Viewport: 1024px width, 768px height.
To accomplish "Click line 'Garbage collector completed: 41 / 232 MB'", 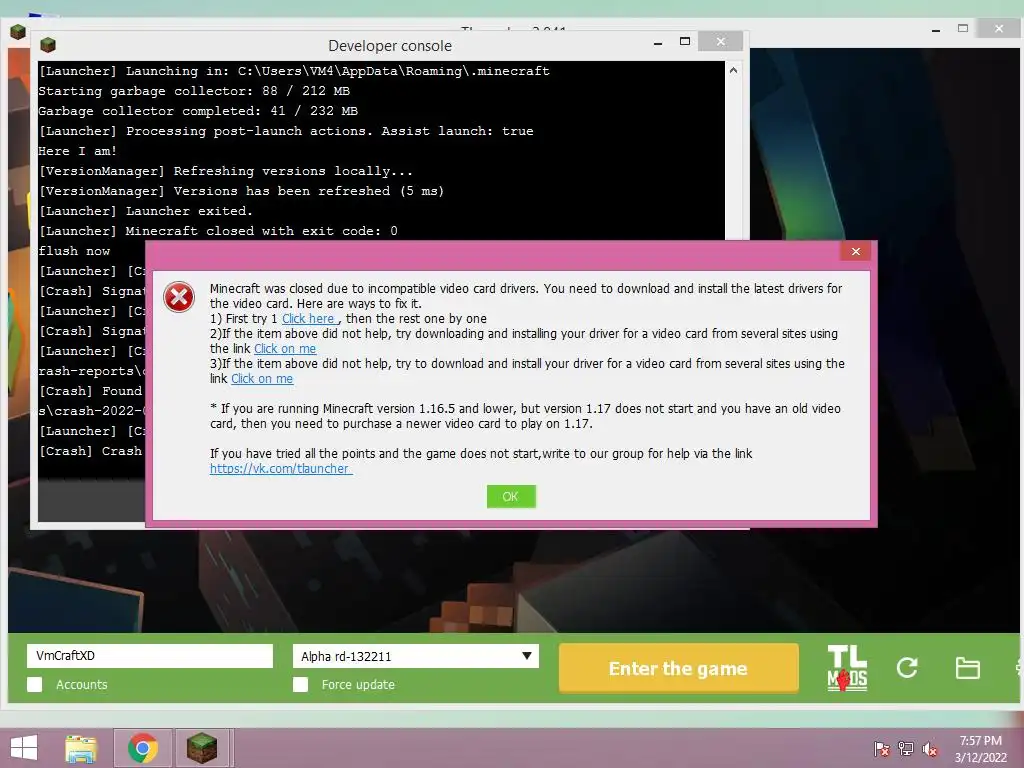I will pyautogui.click(x=198, y=111).
